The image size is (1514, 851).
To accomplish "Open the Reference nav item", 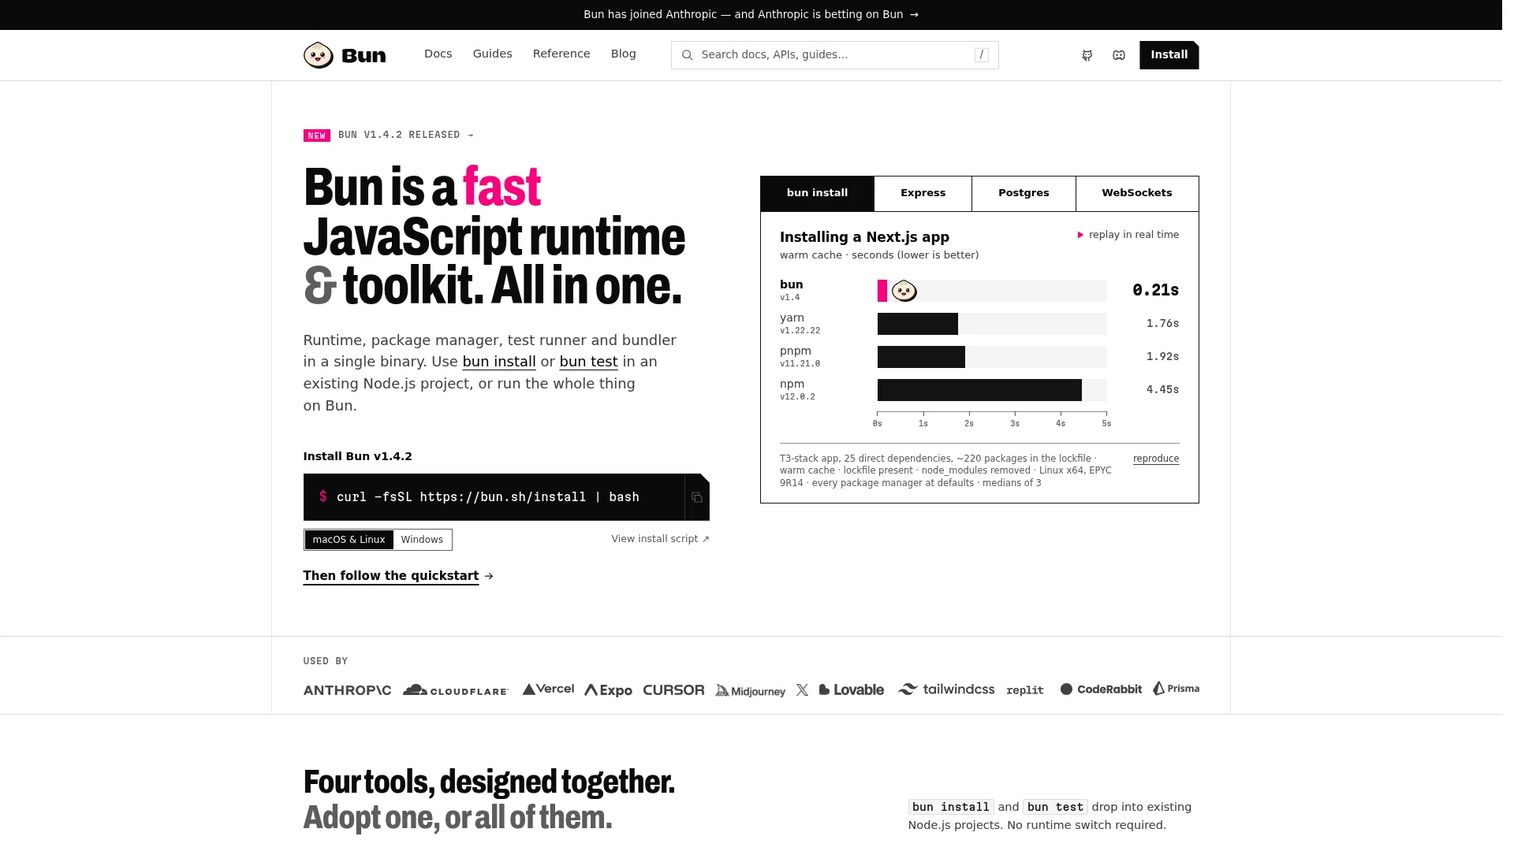I will 561,54.
